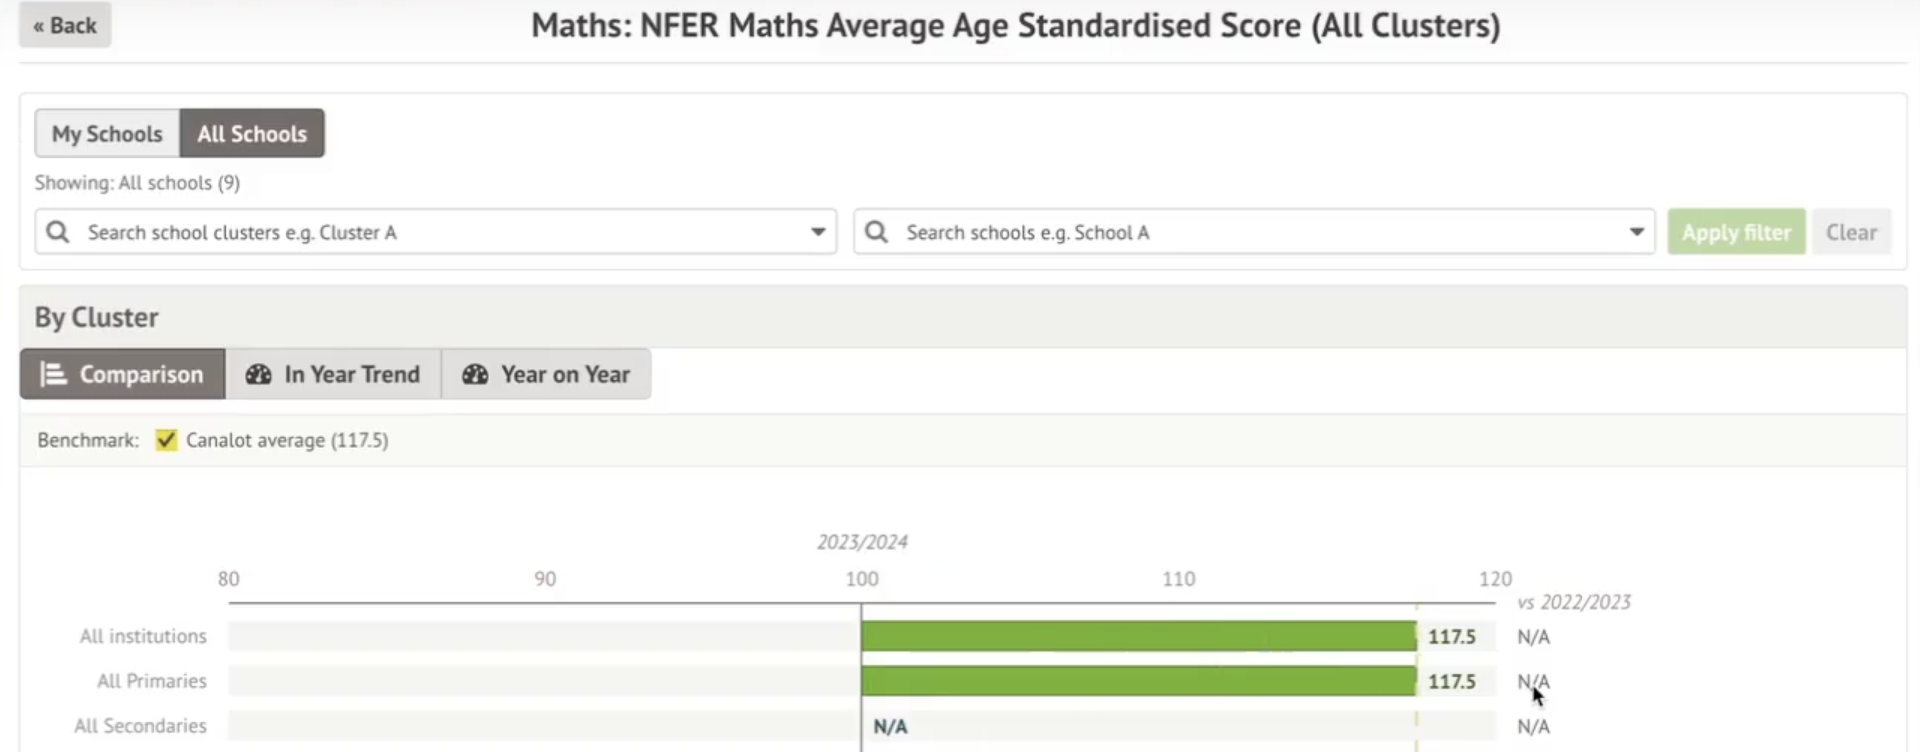Click the Year on Year gauge icon
This screenshot has width=1920, height=752.
[x=475, y=374]
